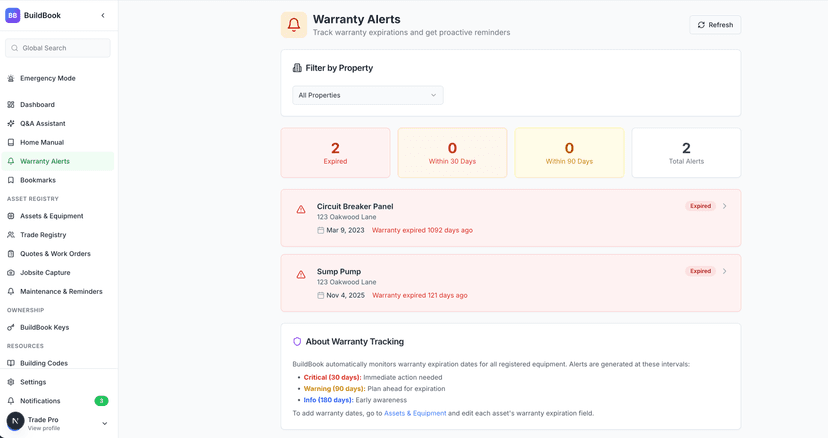Click the Global Search field
Viewport: 828px width, 438px height.
click(58, 48)
